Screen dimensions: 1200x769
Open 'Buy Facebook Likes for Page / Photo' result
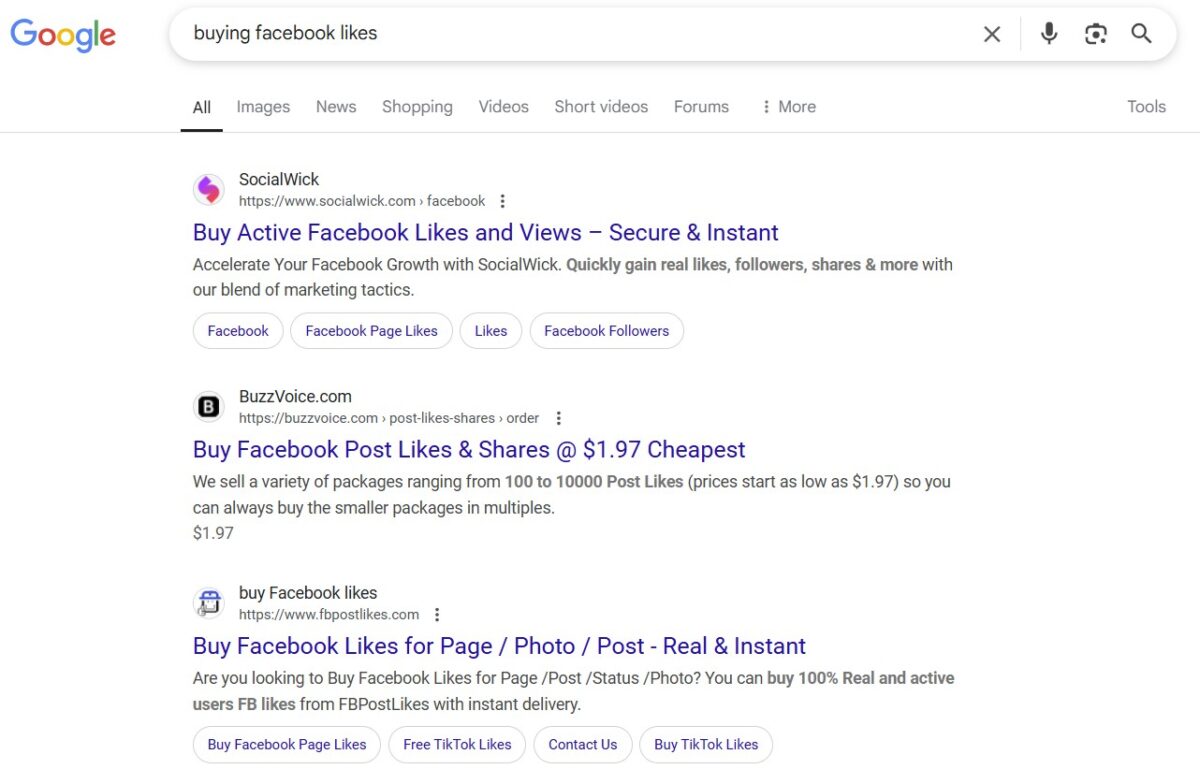[x=499, y=646]
